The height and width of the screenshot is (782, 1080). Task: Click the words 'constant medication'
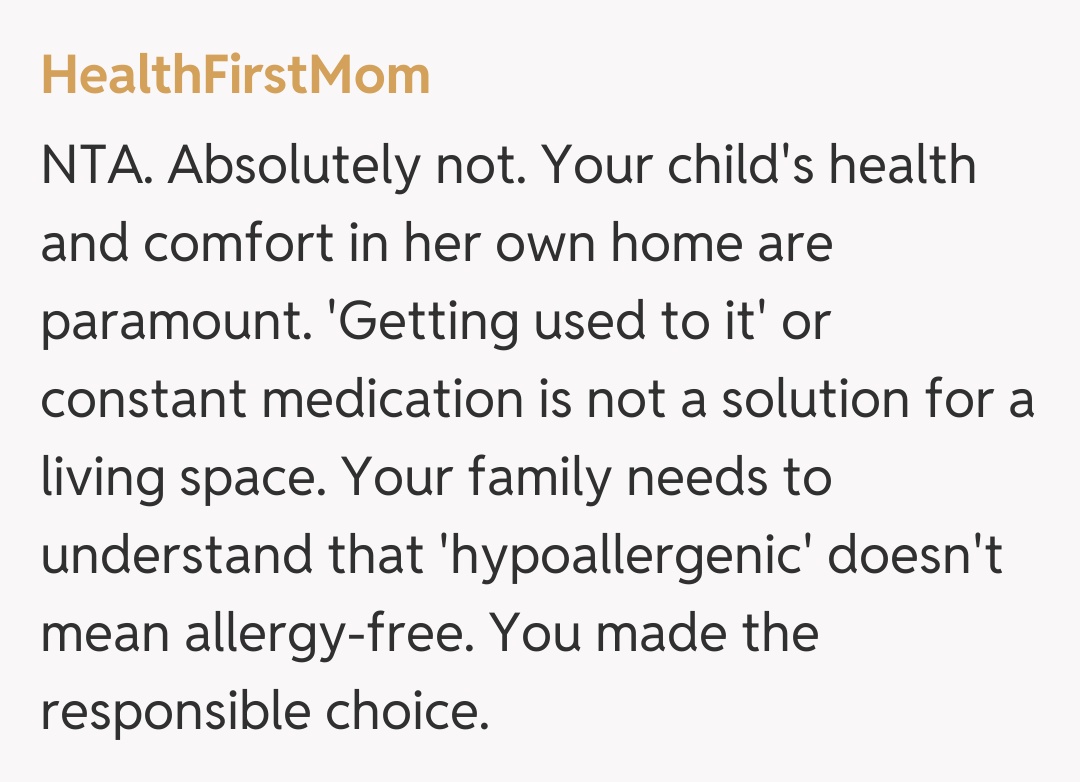282,400
